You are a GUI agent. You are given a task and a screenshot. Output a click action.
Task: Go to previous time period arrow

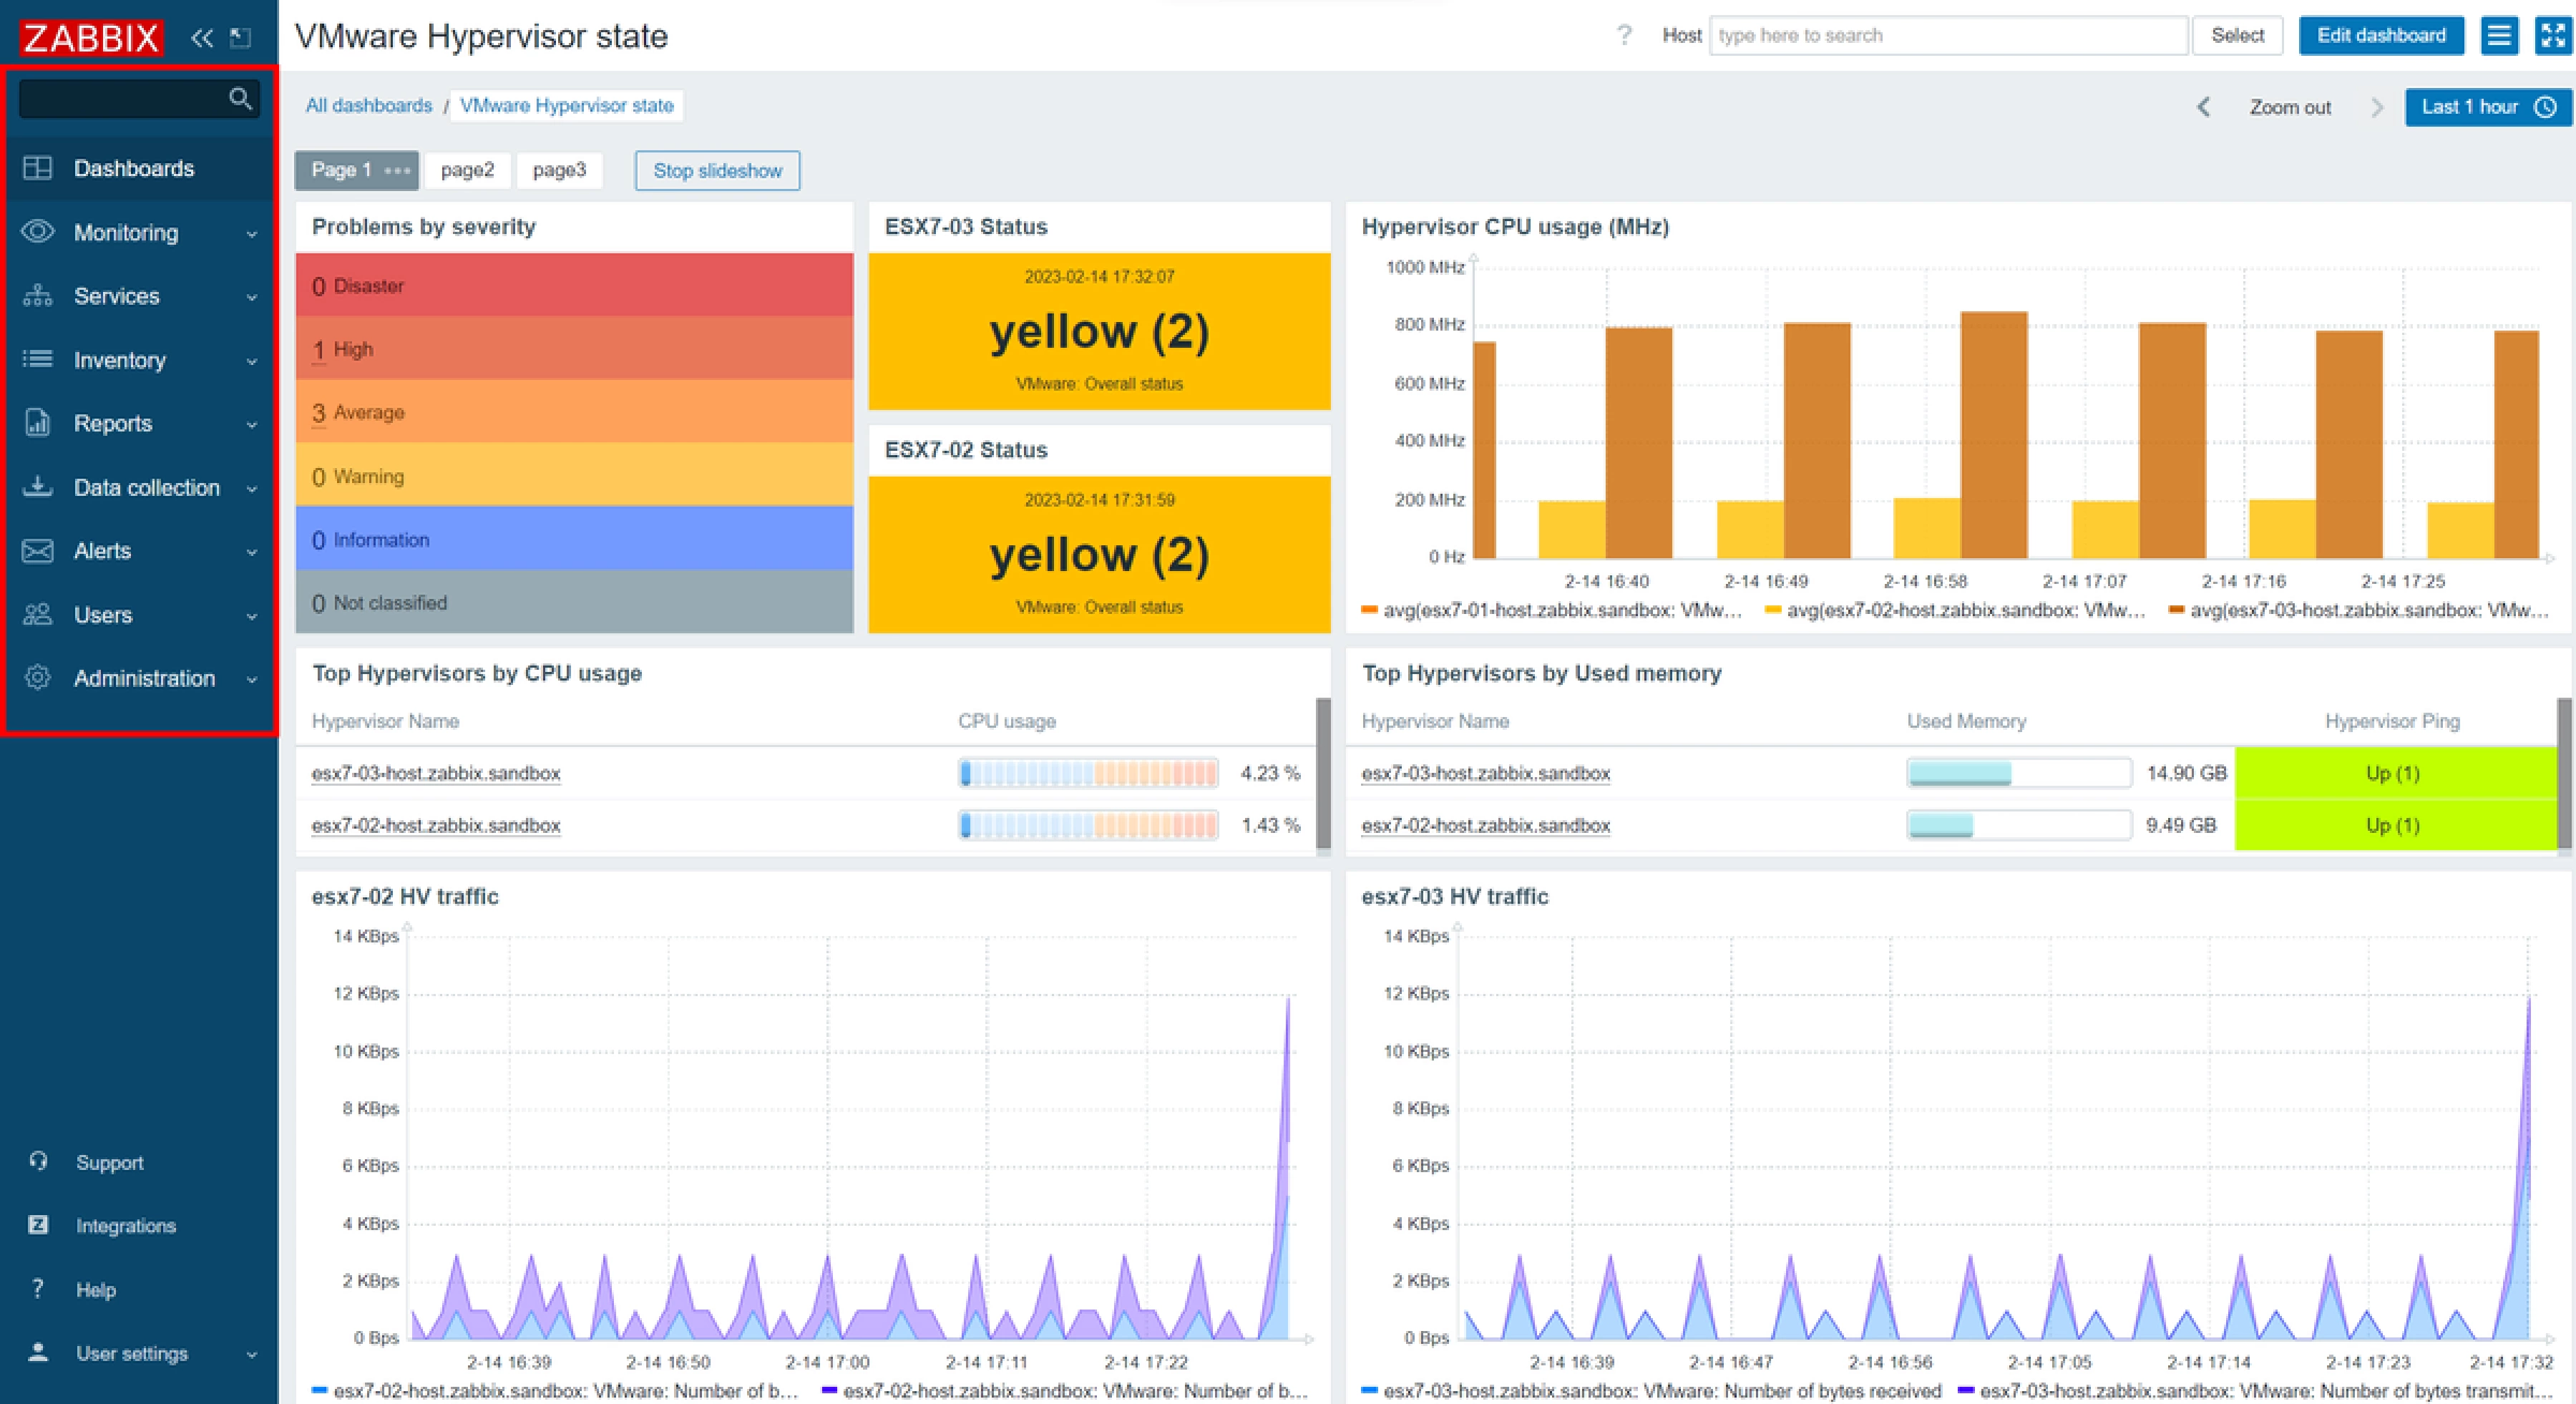(2204, 107)
